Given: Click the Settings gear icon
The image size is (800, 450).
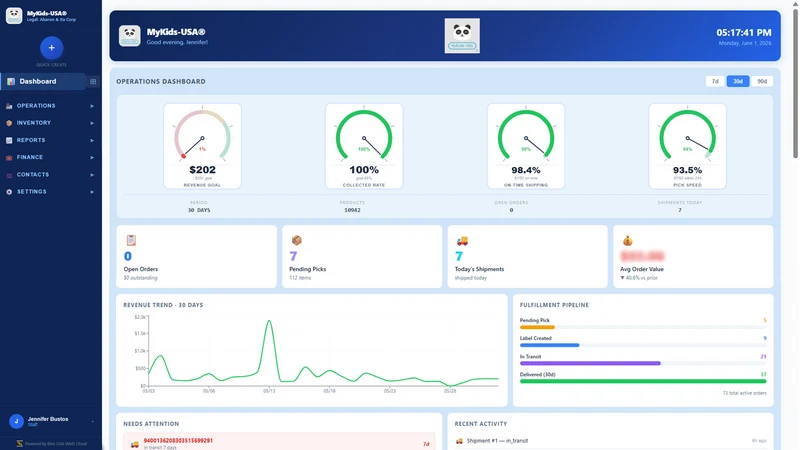Looking at the screenshot, I should tap(9, 192).
